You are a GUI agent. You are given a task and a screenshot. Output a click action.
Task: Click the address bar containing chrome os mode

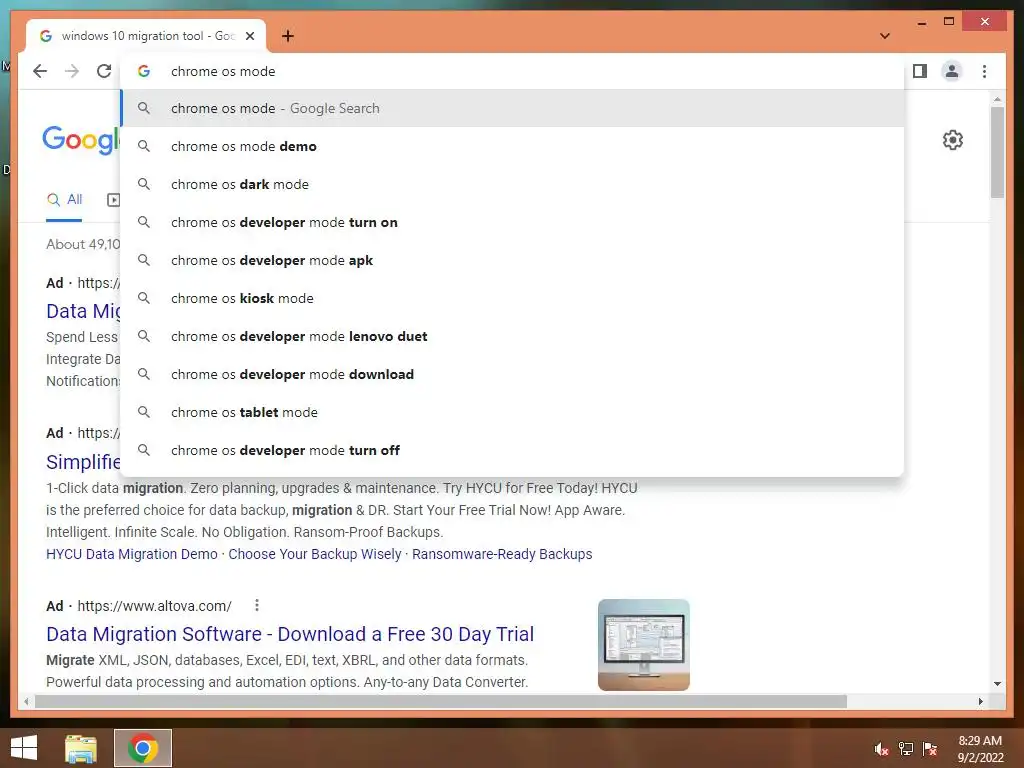click(x=513, y=71)
